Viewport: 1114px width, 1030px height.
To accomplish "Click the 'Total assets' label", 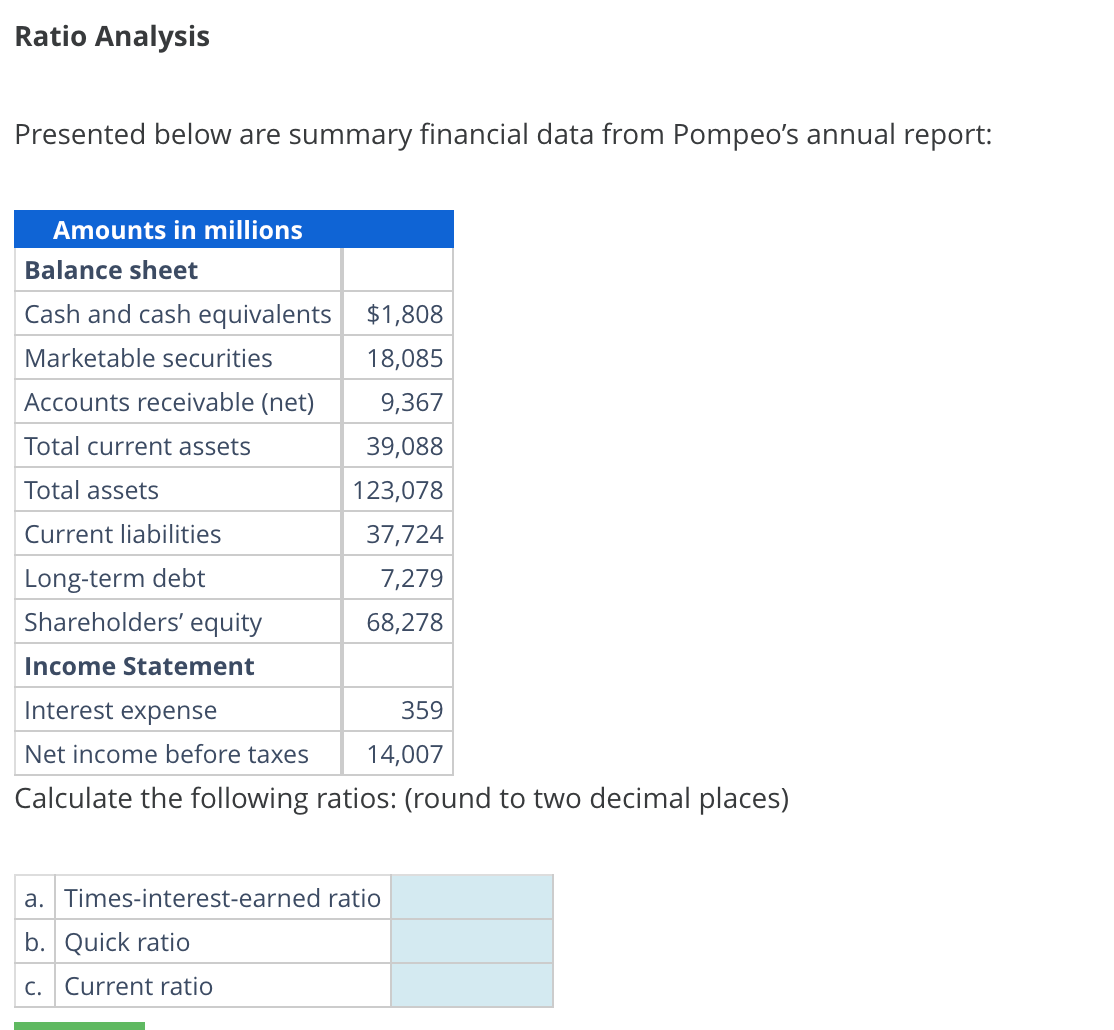I will [91, 490].
